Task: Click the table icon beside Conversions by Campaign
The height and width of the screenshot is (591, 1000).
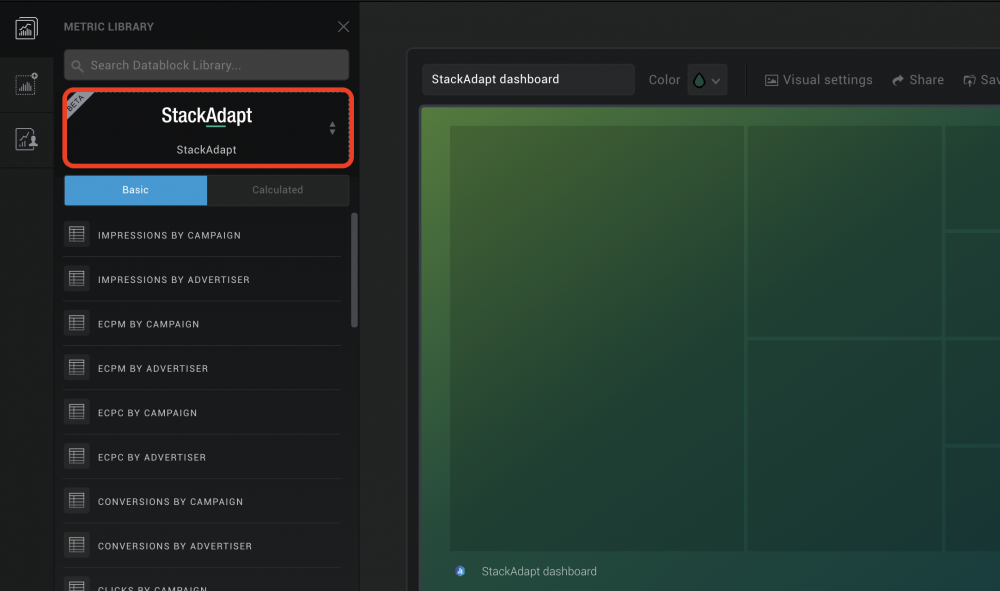Action: pos(77,501)
